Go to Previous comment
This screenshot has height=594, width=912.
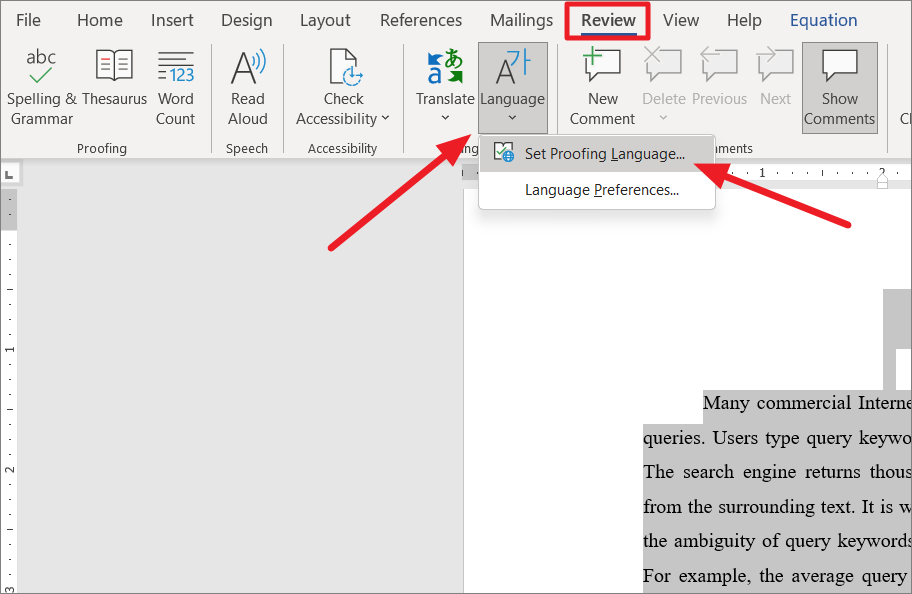point(719,79)
